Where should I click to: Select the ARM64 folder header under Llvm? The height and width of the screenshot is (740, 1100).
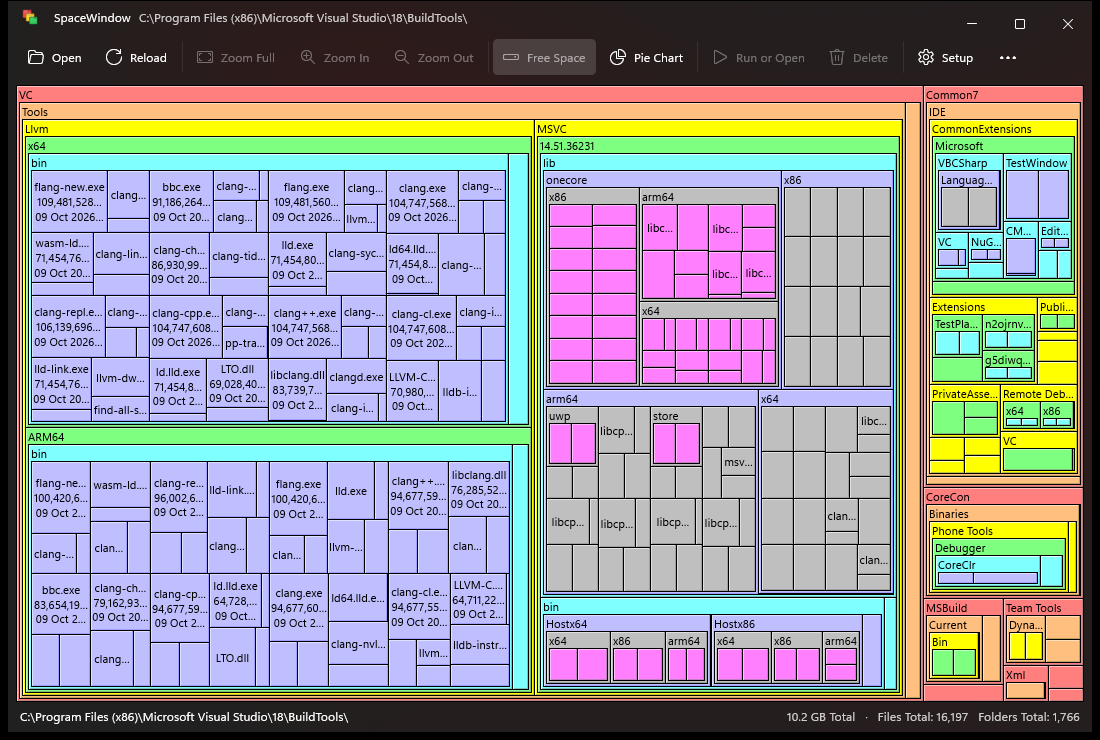pos(278,436)
